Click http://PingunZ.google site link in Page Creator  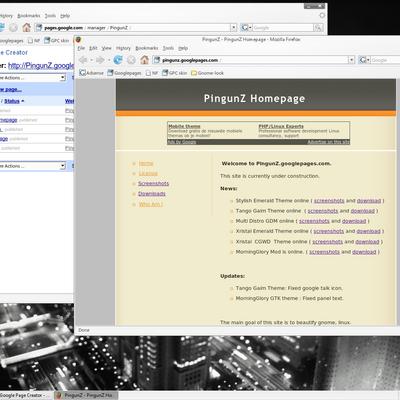[41, 66]
